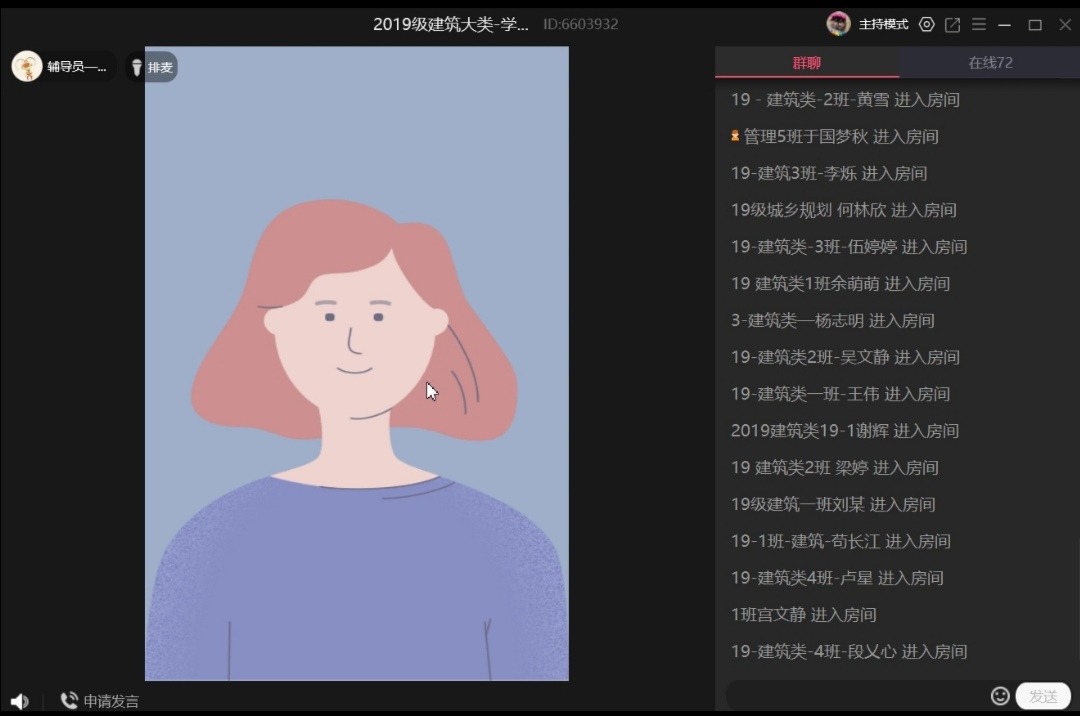Click the 辅导员 presenter avatar
The width and height of the screenshot is (1080, 716).
point(27,67)
